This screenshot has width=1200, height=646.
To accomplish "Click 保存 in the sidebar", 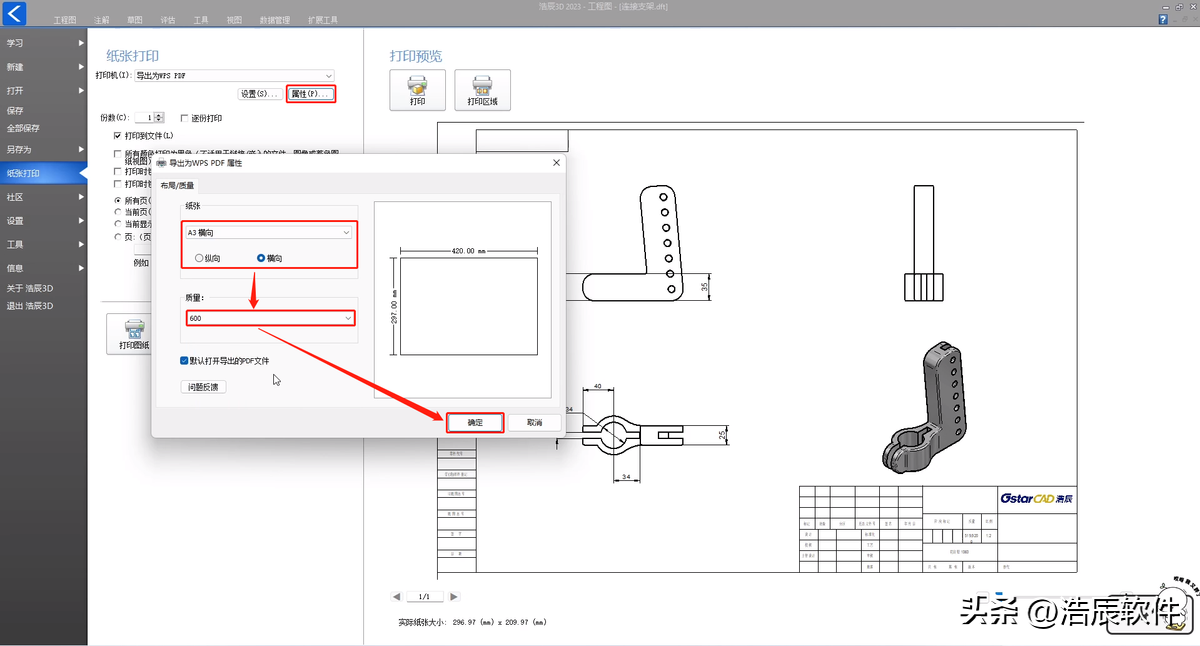I will click(15, 111).
